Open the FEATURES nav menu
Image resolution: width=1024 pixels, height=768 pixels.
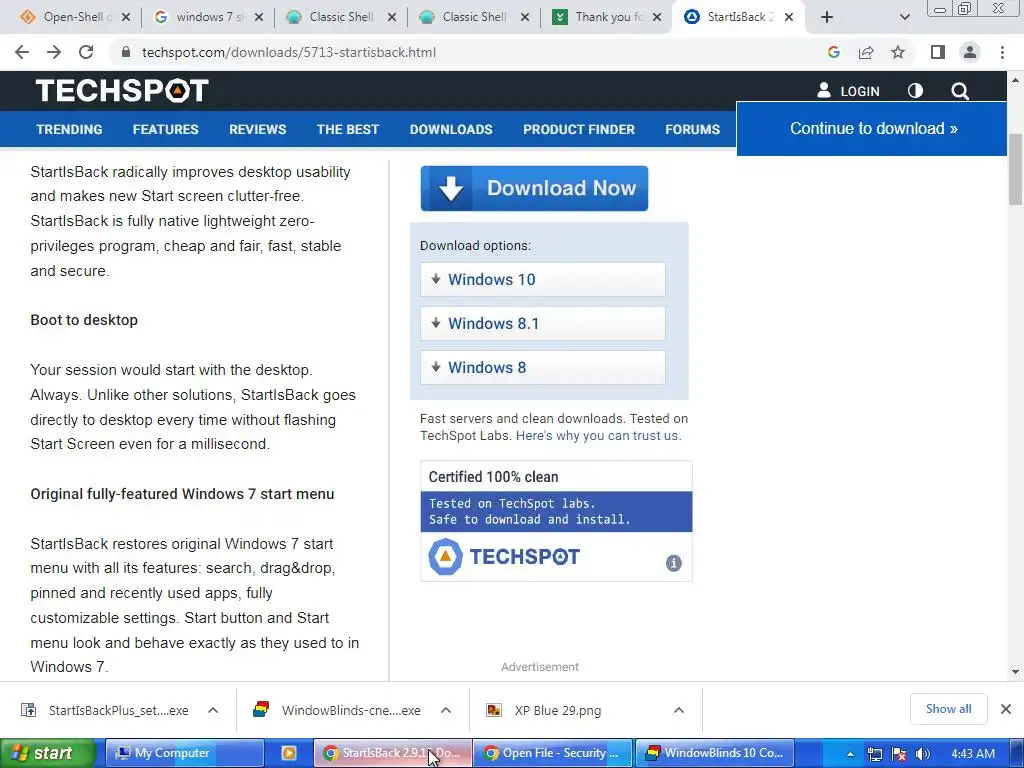(165, 129)
